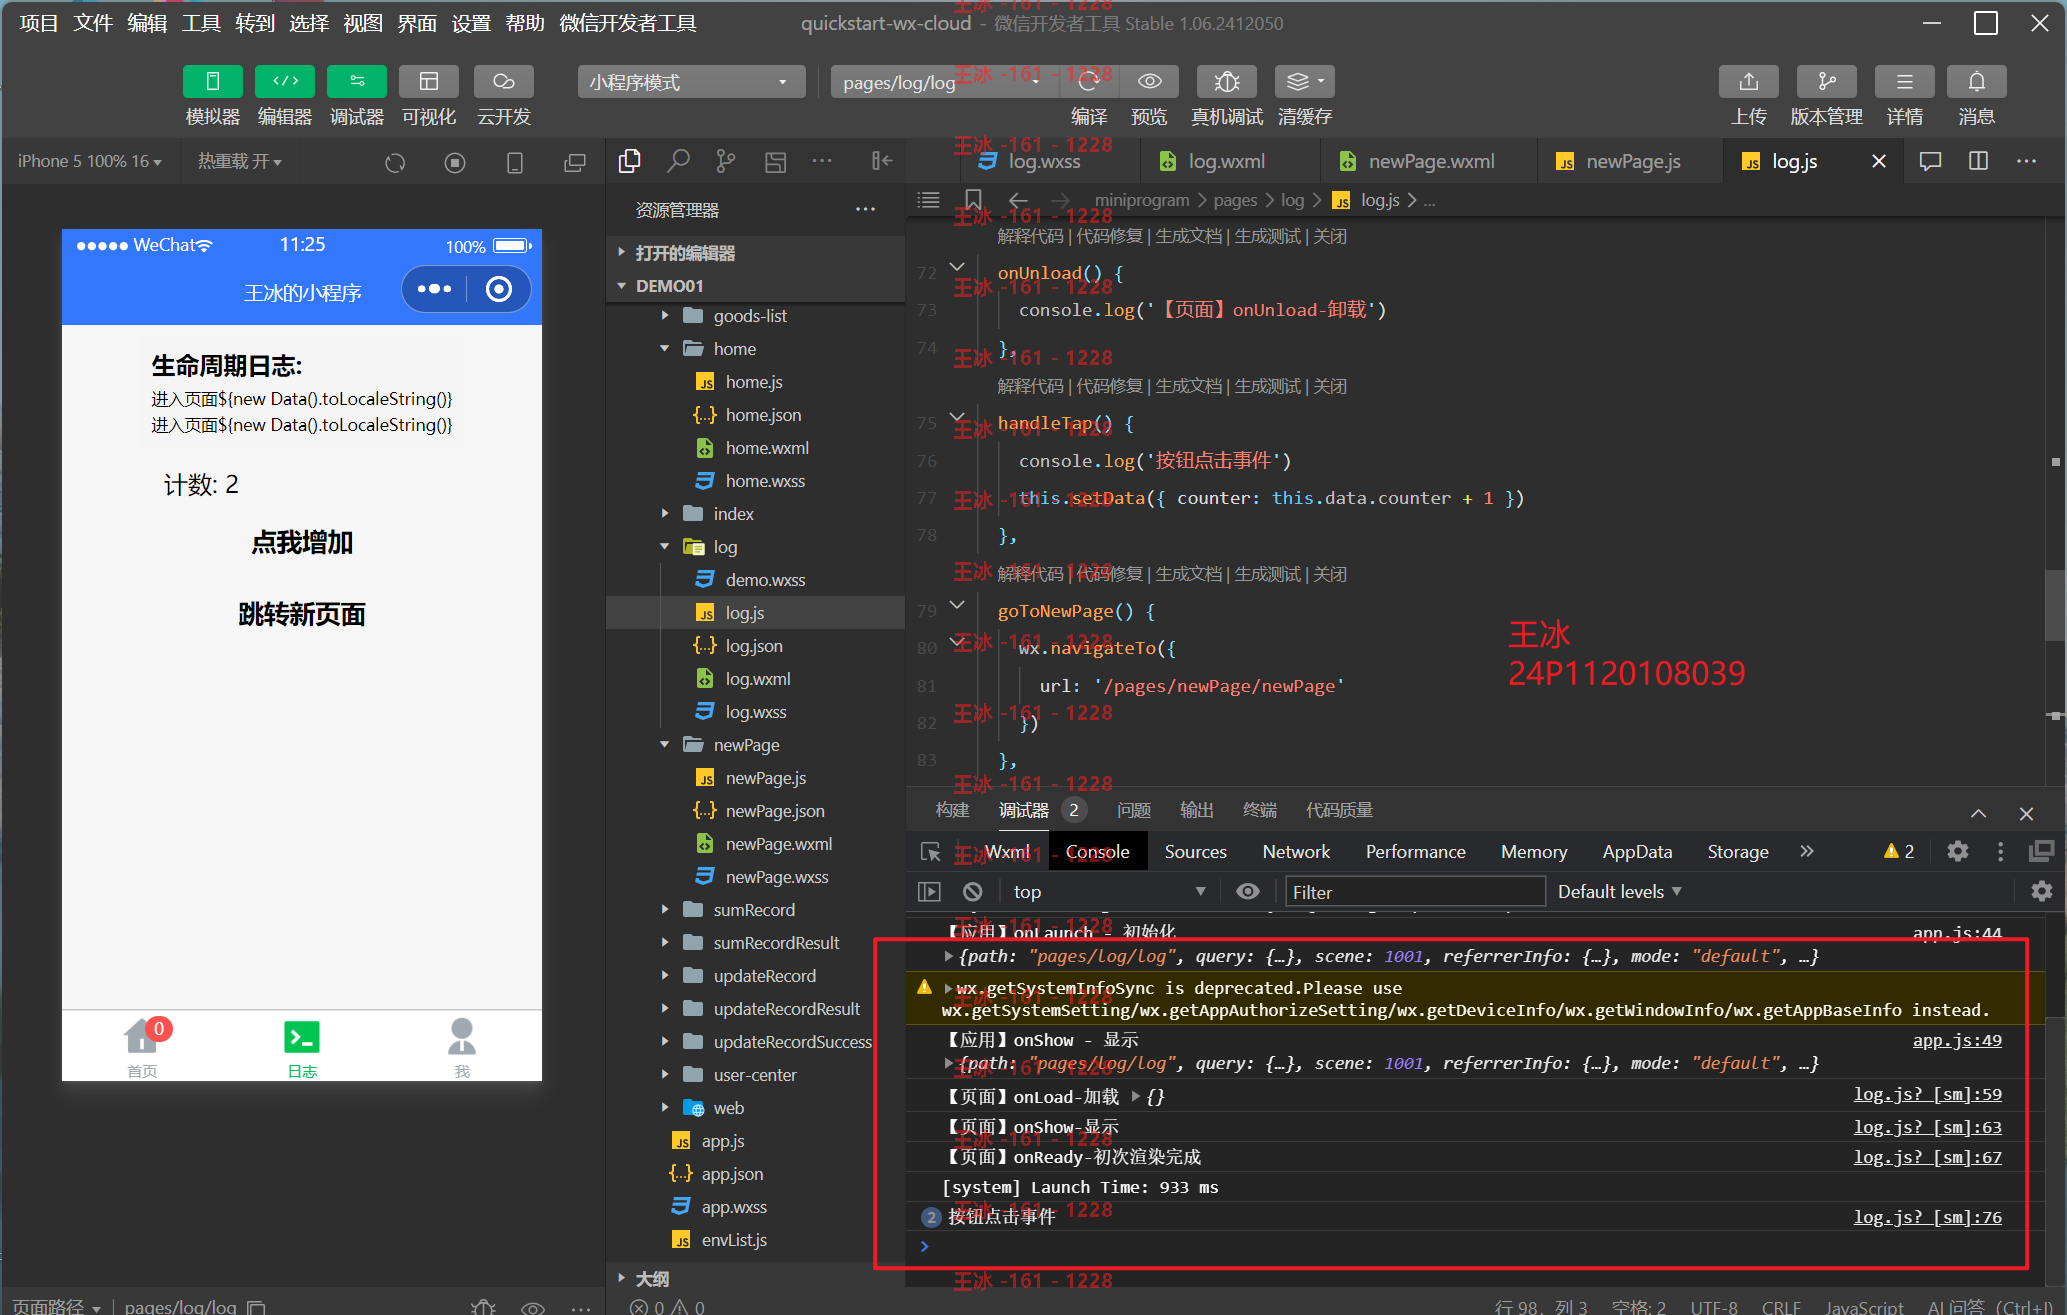Tap the 首页 tab in simulator
Screen dimensions: 2067x1315
click(142, 1046)
